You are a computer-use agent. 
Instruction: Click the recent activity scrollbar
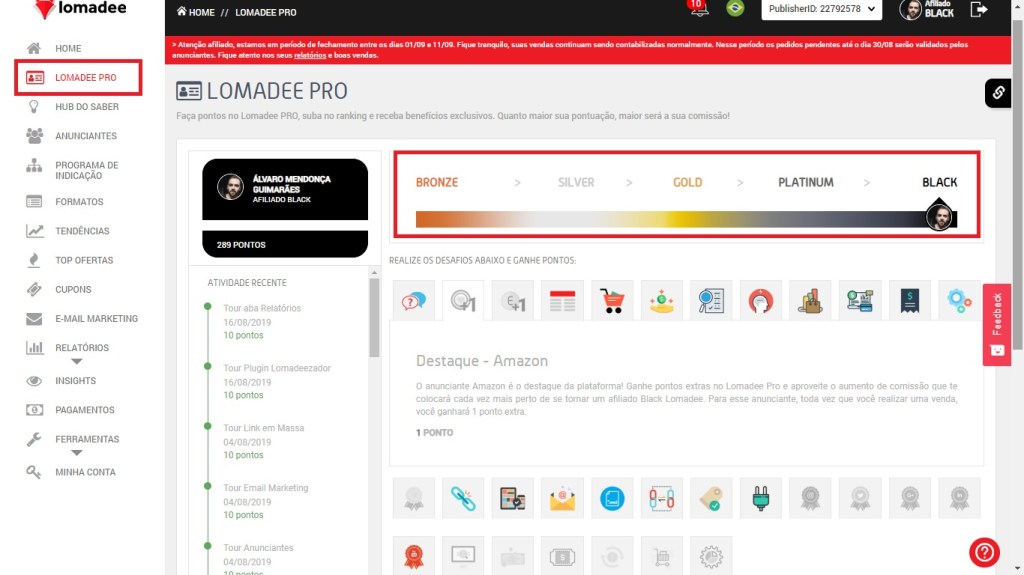coord(374,318)
